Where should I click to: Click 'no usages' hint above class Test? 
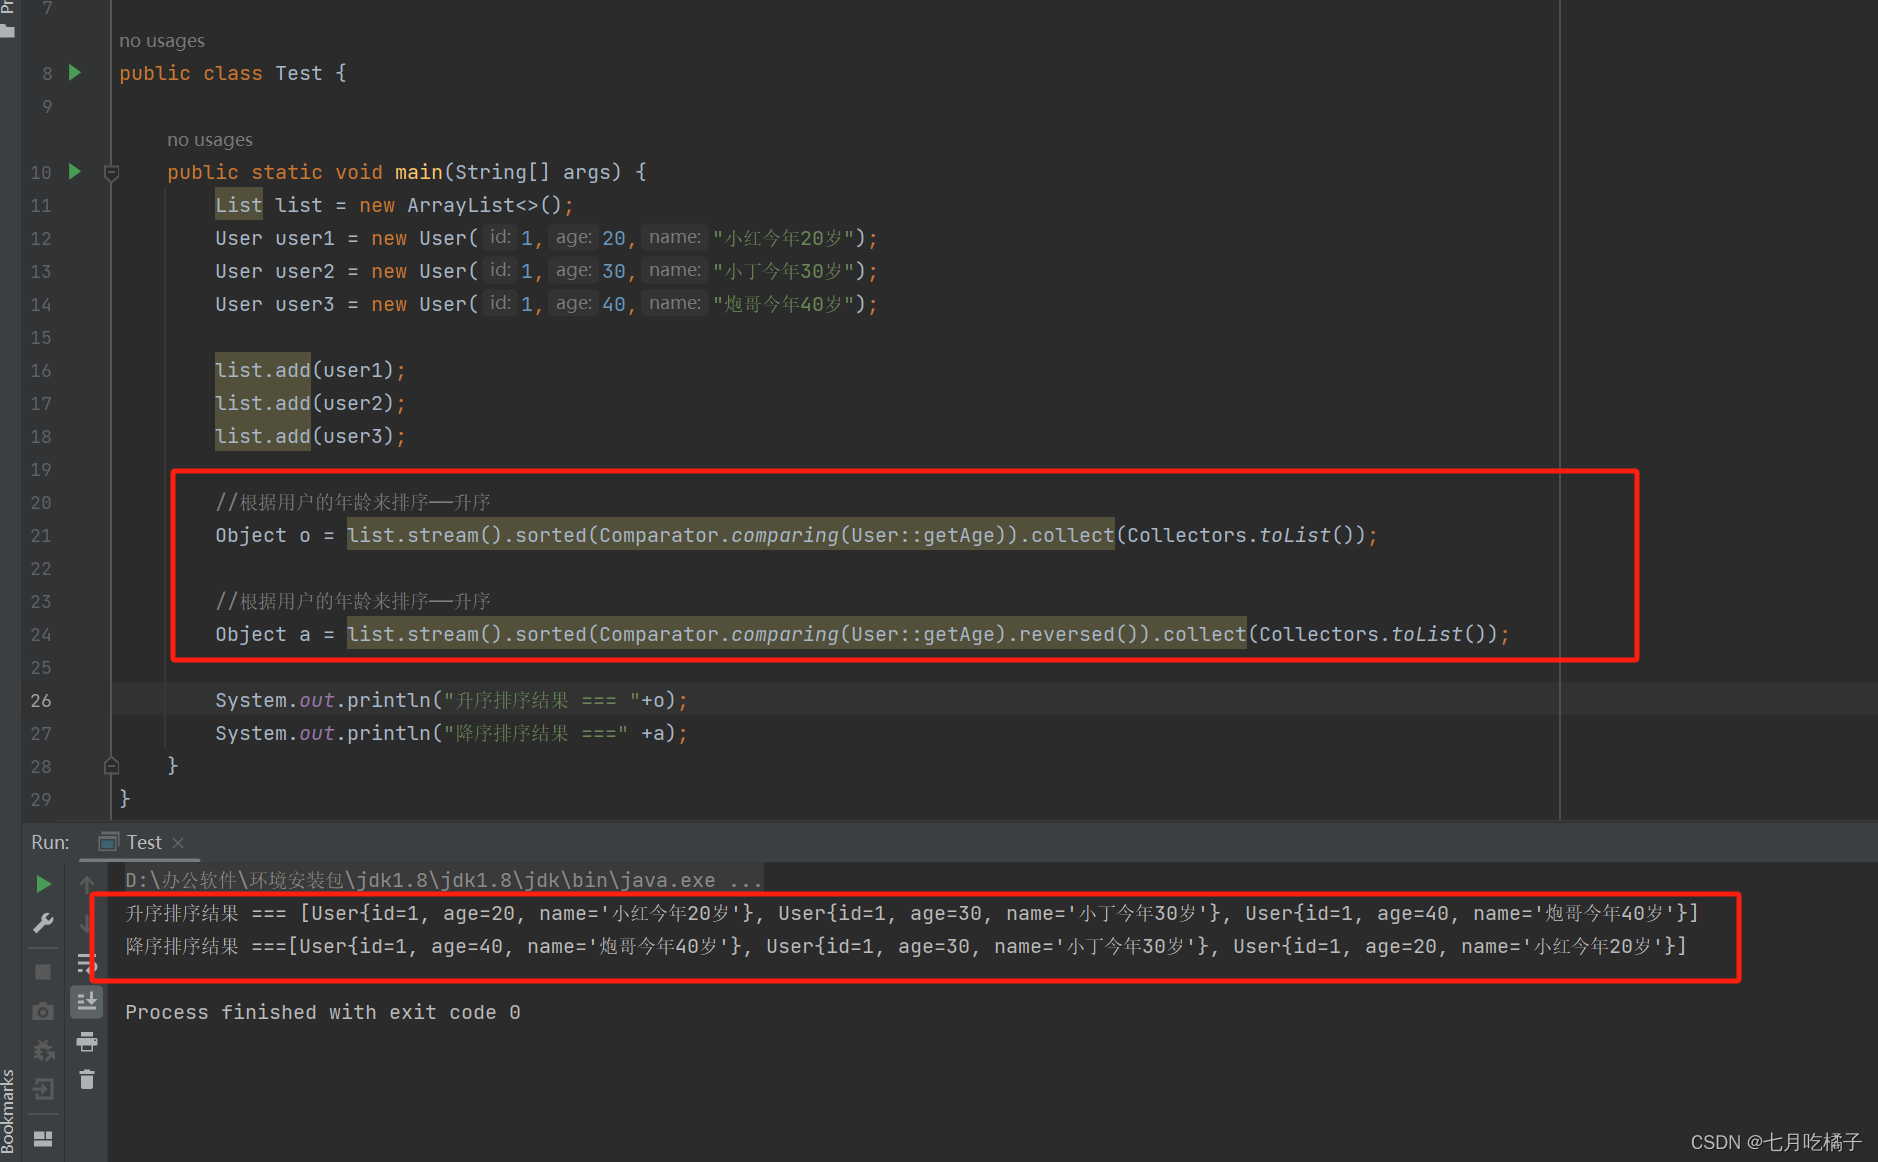tap(162, 41)
